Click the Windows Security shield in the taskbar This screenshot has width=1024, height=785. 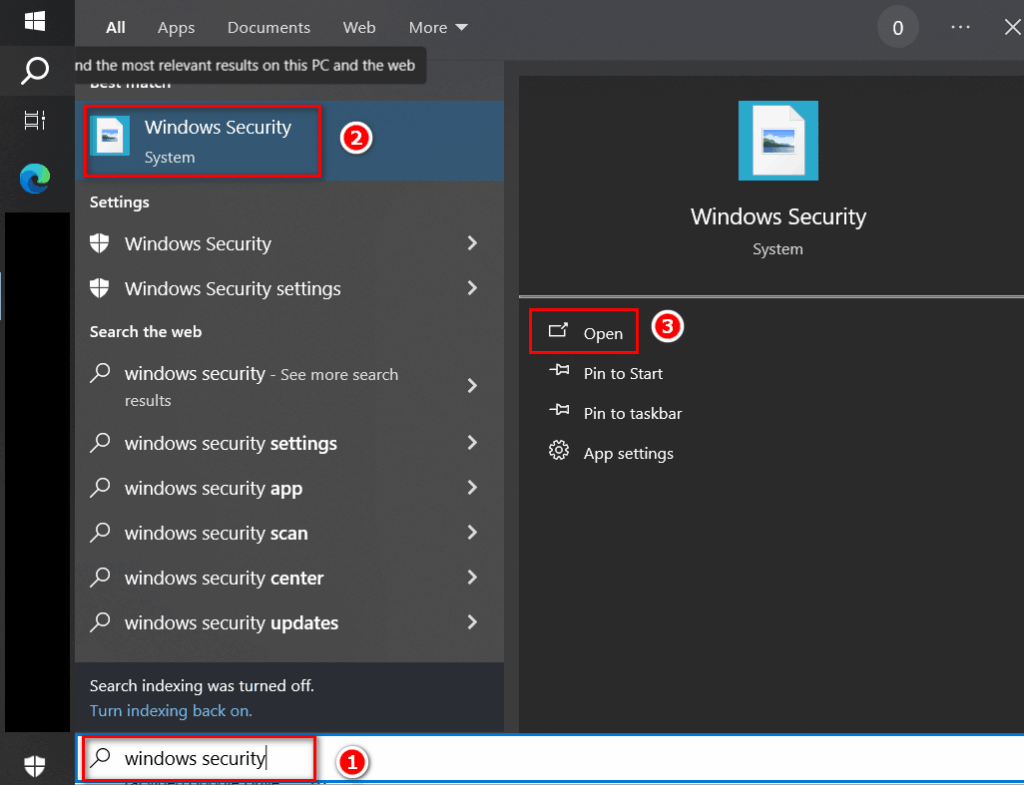(35, 765)
